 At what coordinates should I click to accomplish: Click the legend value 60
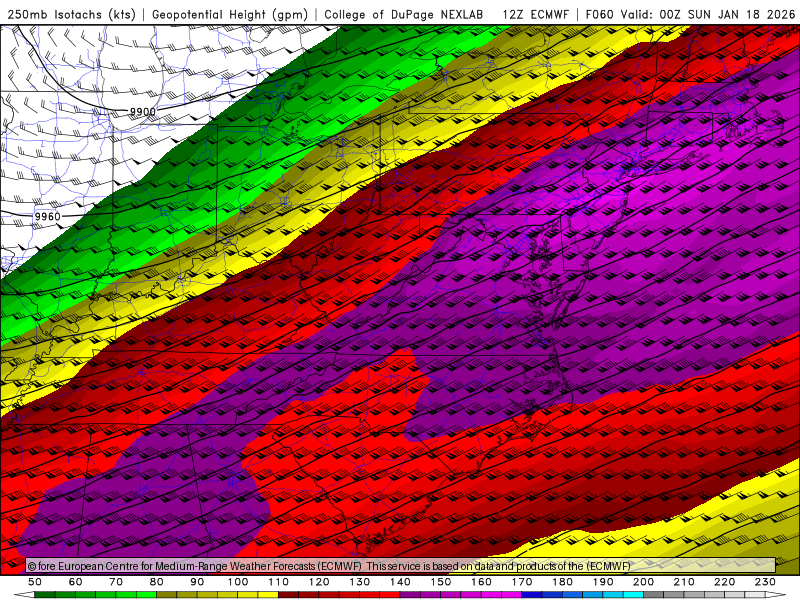click(x=76, y=582)
